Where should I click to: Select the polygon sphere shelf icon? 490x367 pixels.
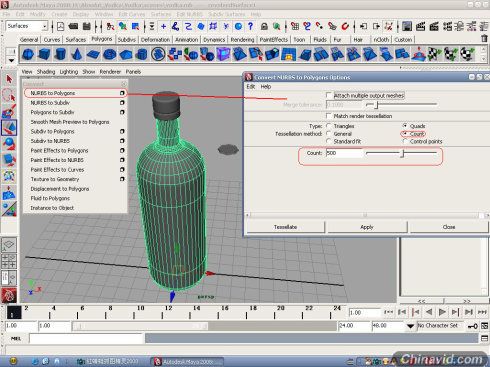point(28,54)
